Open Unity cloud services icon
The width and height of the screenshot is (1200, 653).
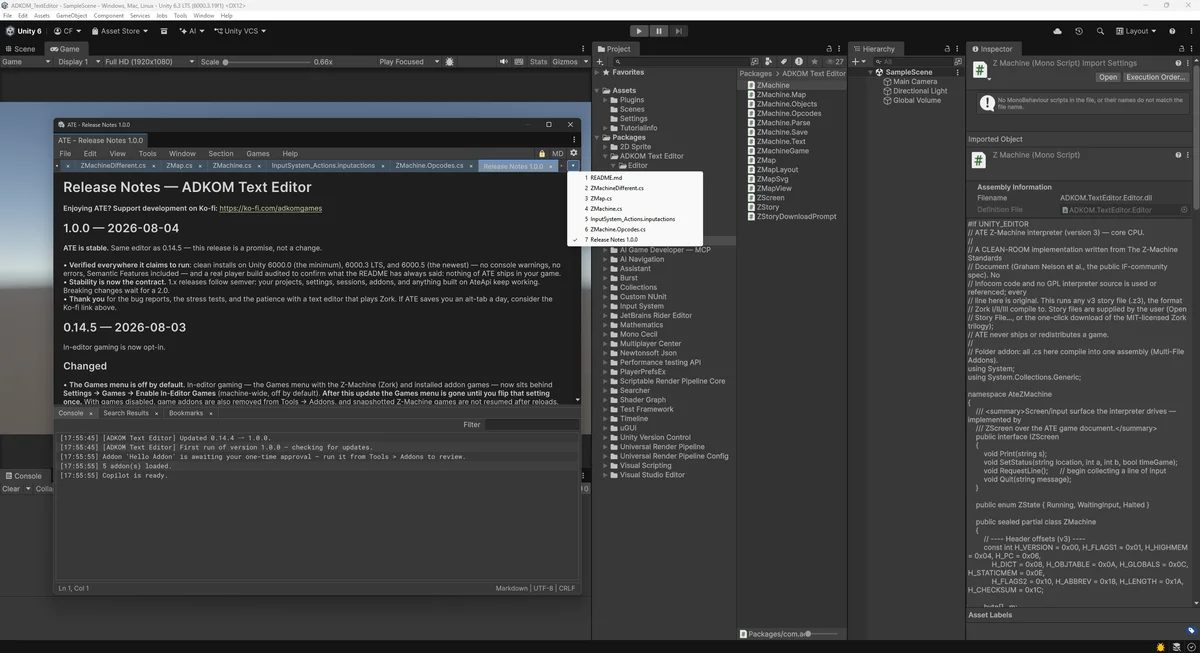click(x=1058, y=31)
